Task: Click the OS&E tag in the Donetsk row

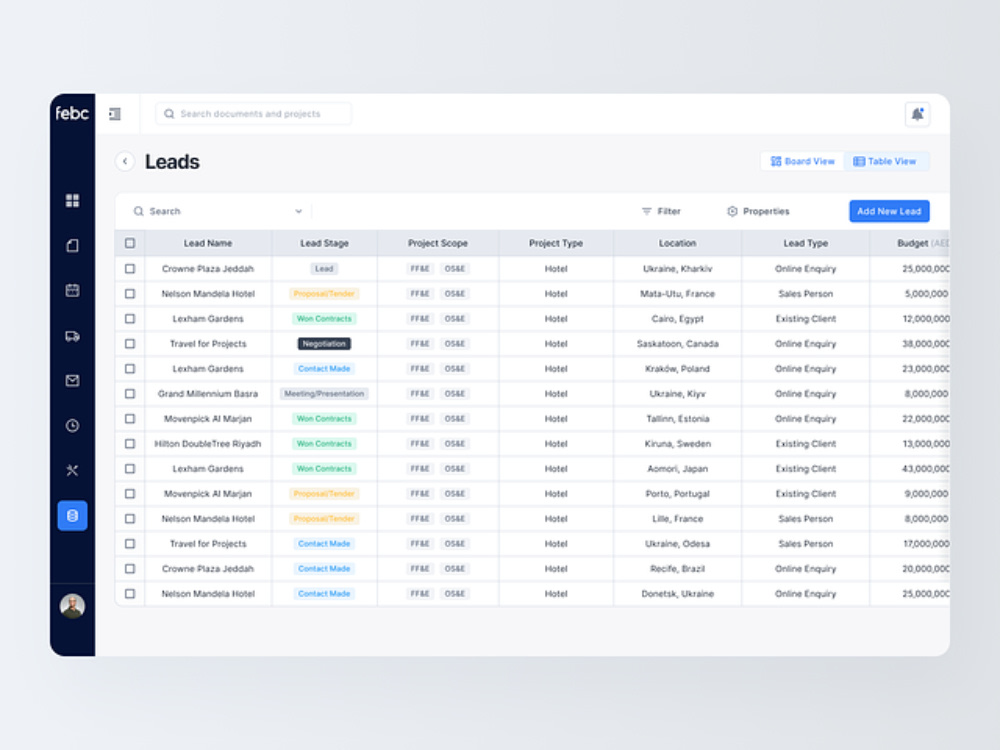Action: pos(455,593)
